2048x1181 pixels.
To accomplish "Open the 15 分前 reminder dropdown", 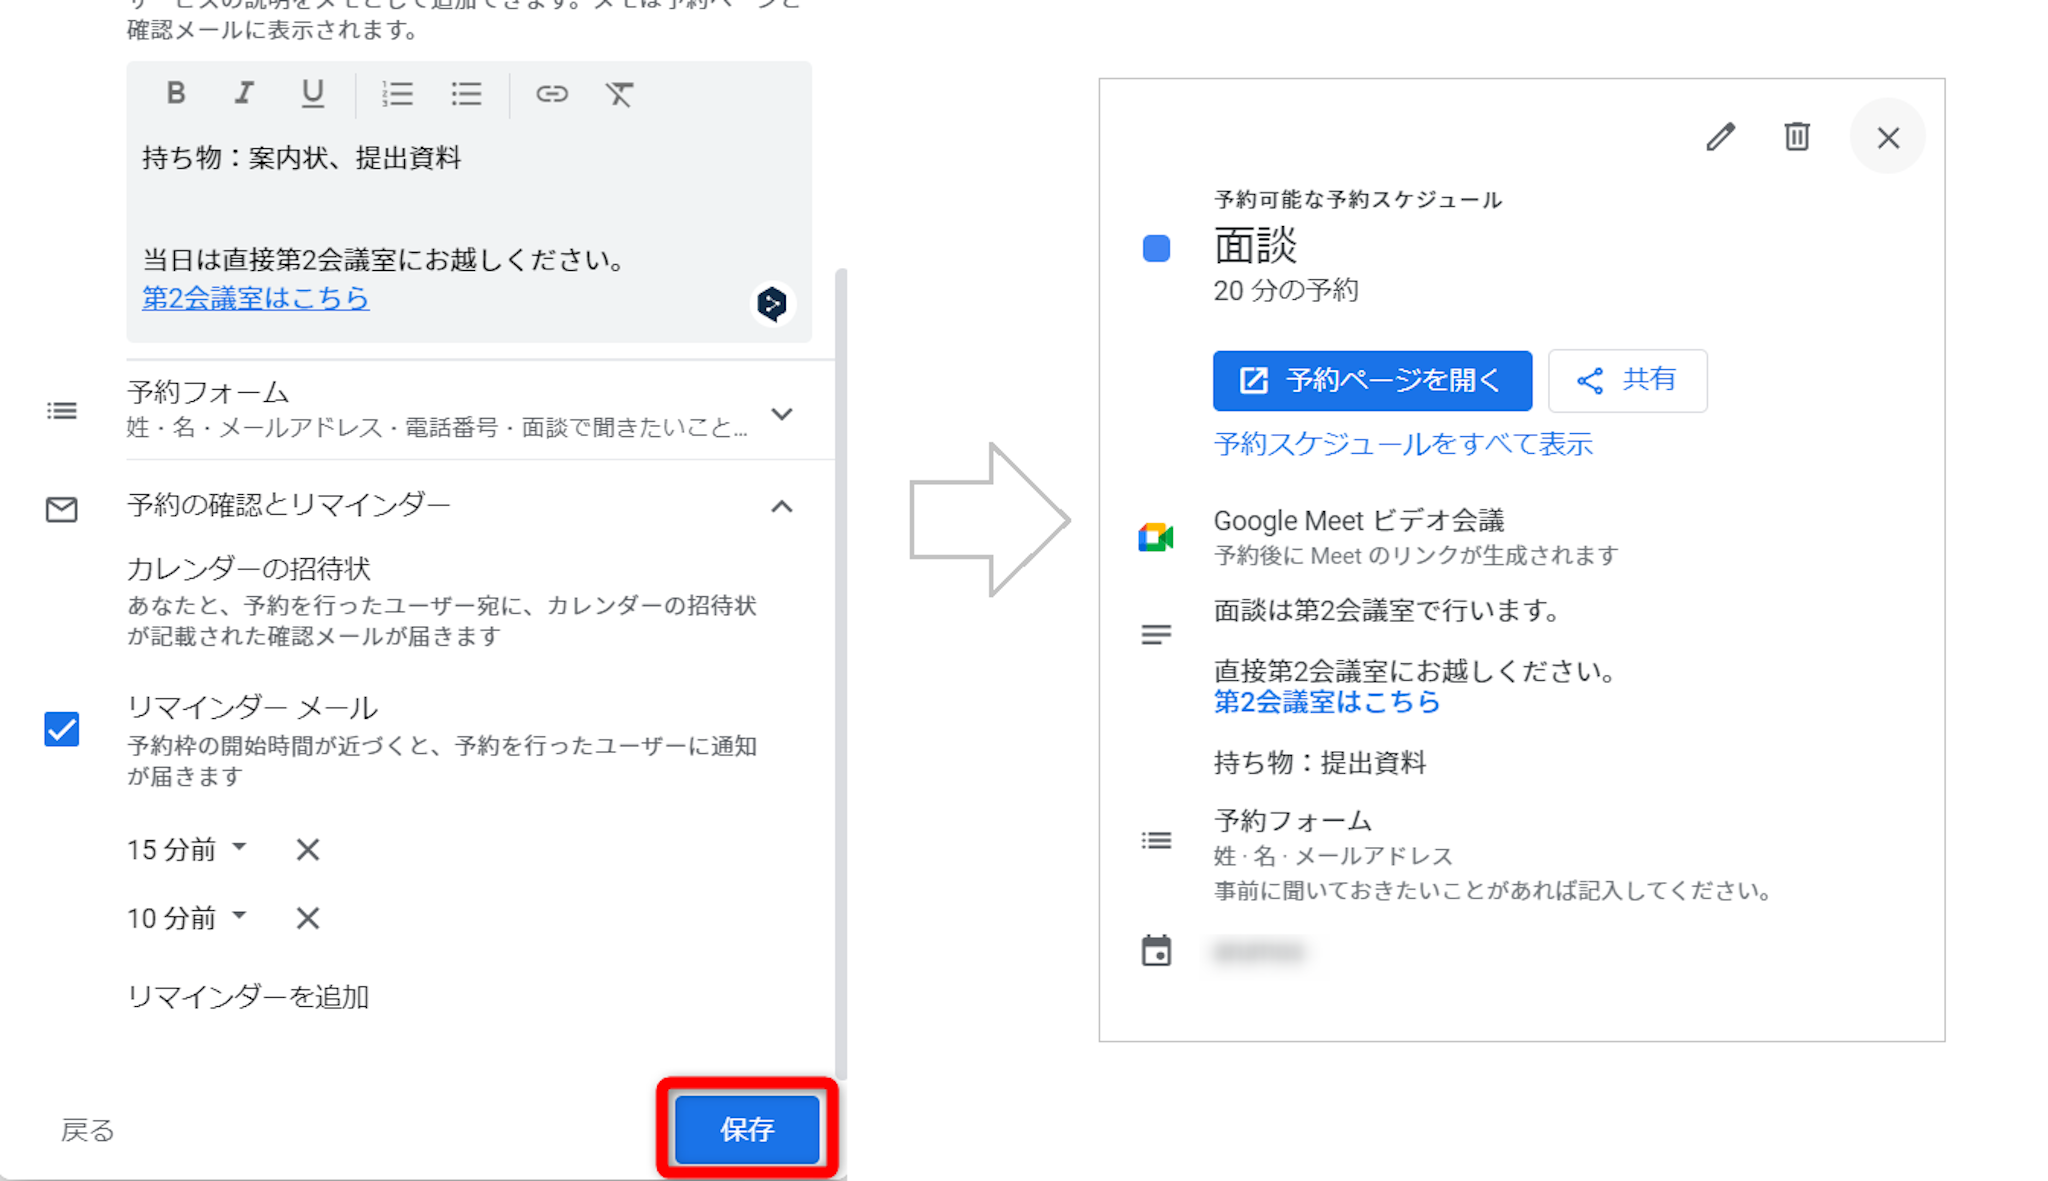I will 188,849.
